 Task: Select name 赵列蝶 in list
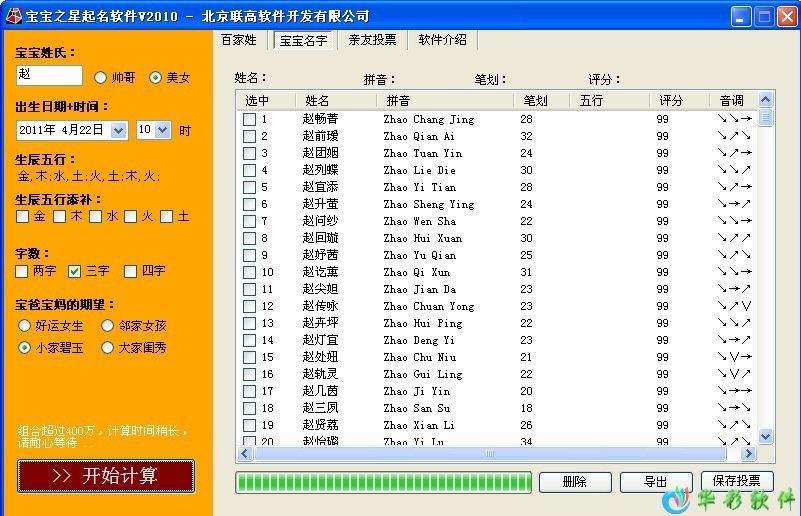point(320,170)
